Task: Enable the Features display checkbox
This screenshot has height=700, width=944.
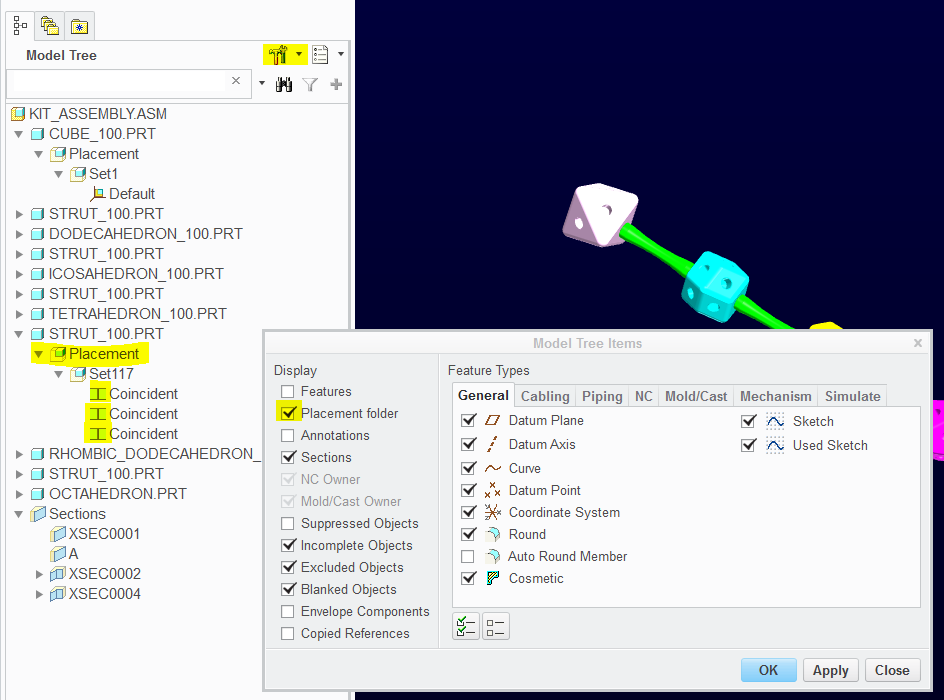Action: (288, 391)
